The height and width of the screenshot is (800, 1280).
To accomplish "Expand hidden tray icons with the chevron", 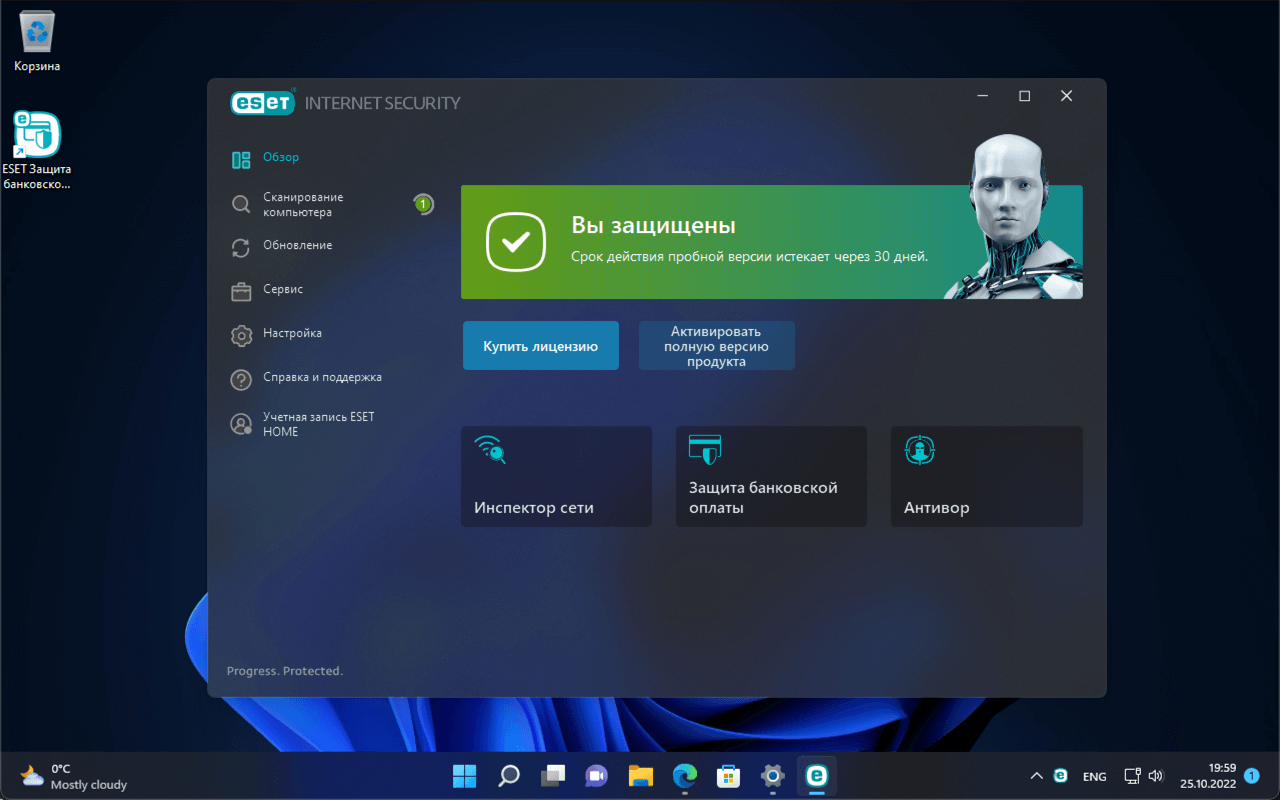I will [1036, 775].
